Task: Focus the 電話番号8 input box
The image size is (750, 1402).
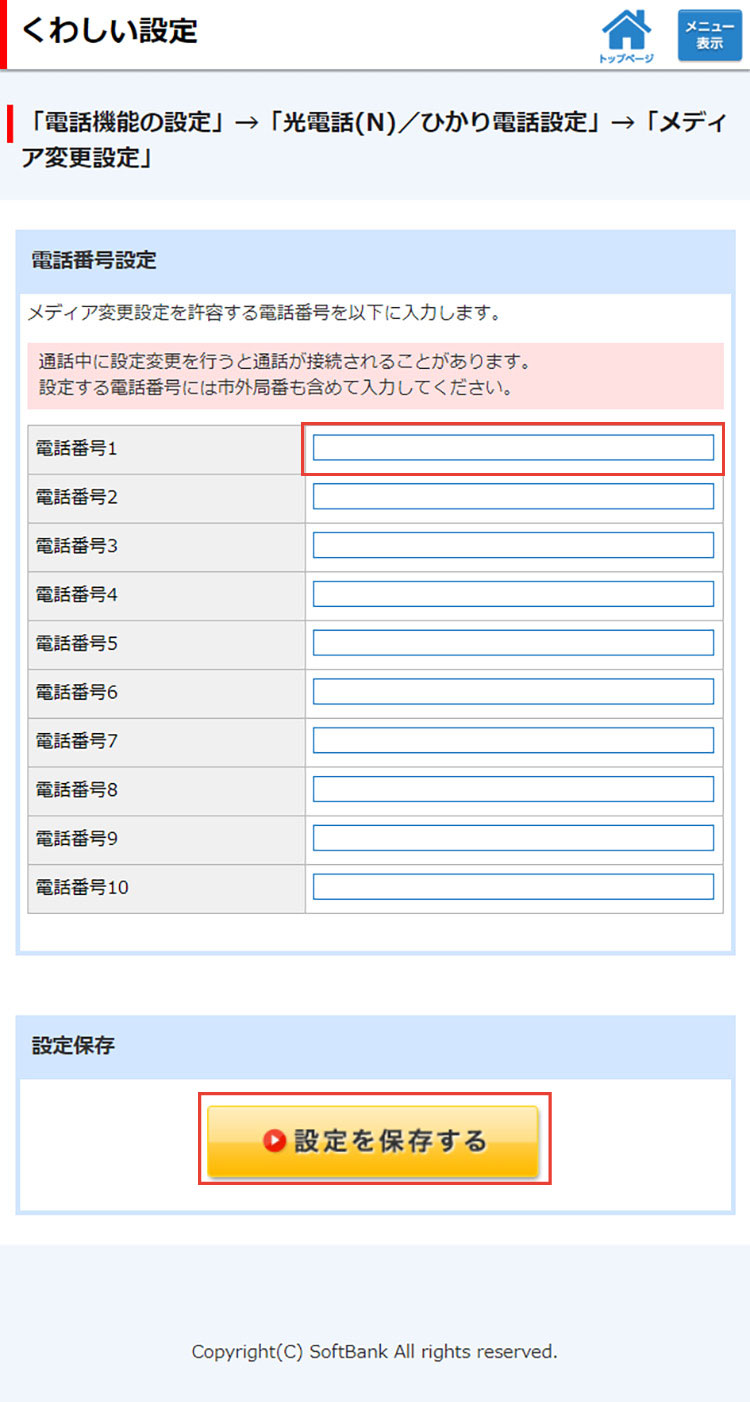Action: (x=513, y=789)
